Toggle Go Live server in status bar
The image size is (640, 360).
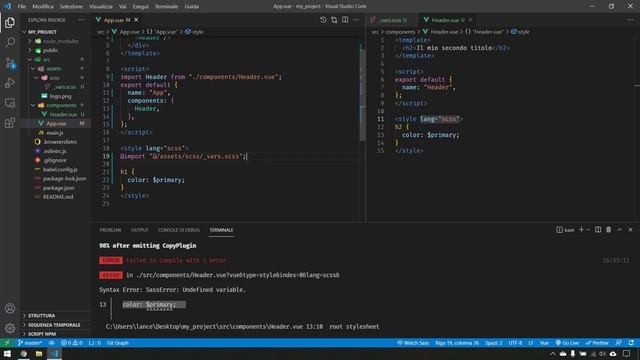567,343
